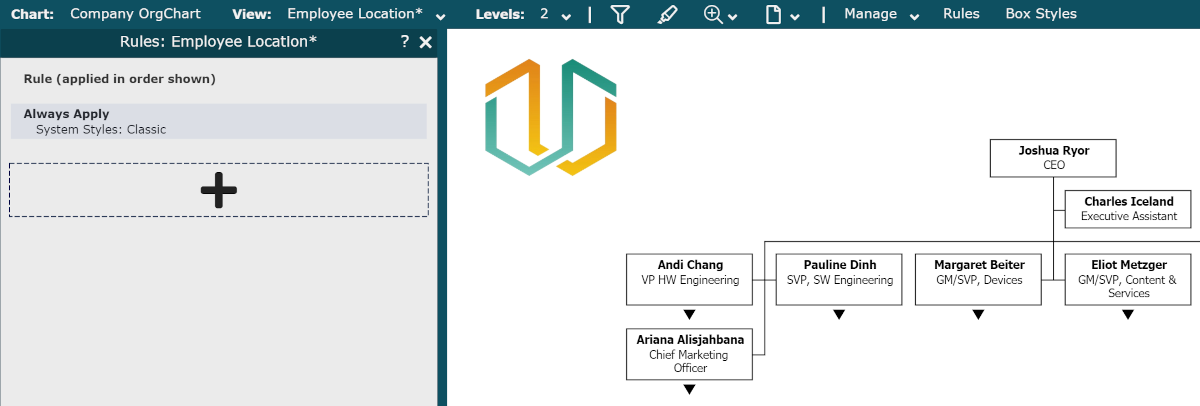This screenshot has width=1200, height=406.
Task: Click the filter funnel icon
Action: coord(619,14)
